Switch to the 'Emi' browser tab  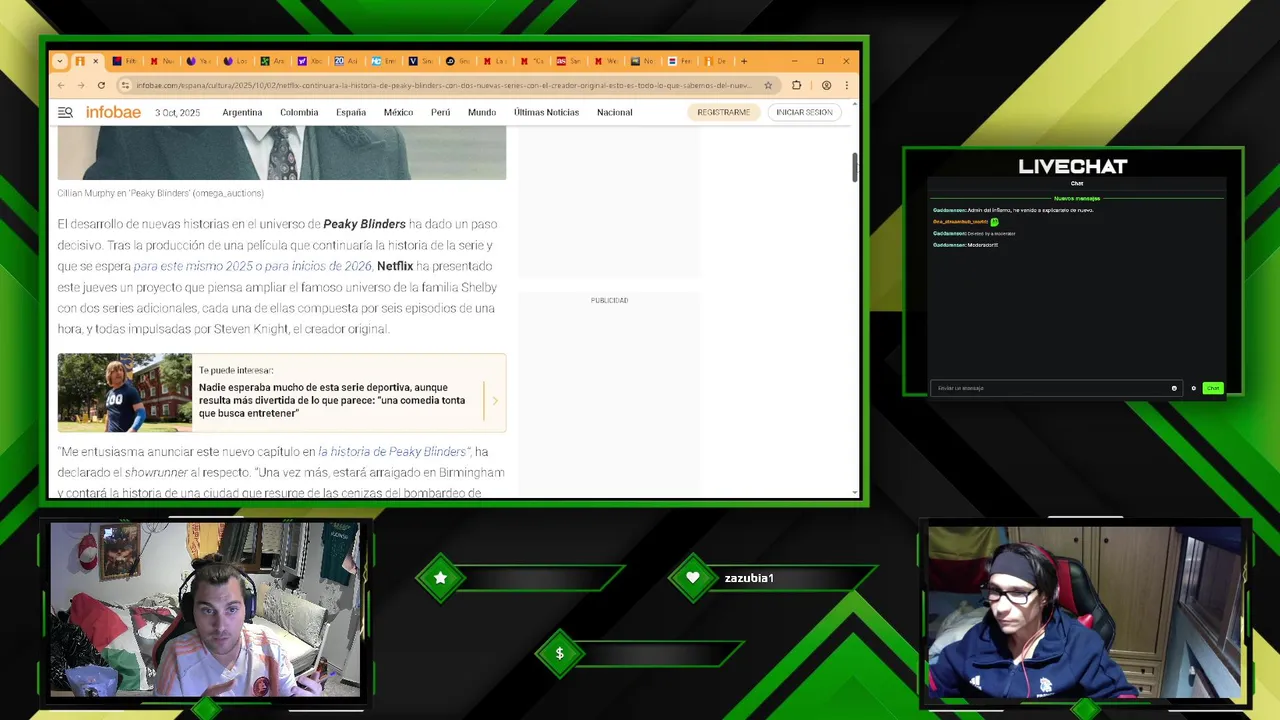384,61
